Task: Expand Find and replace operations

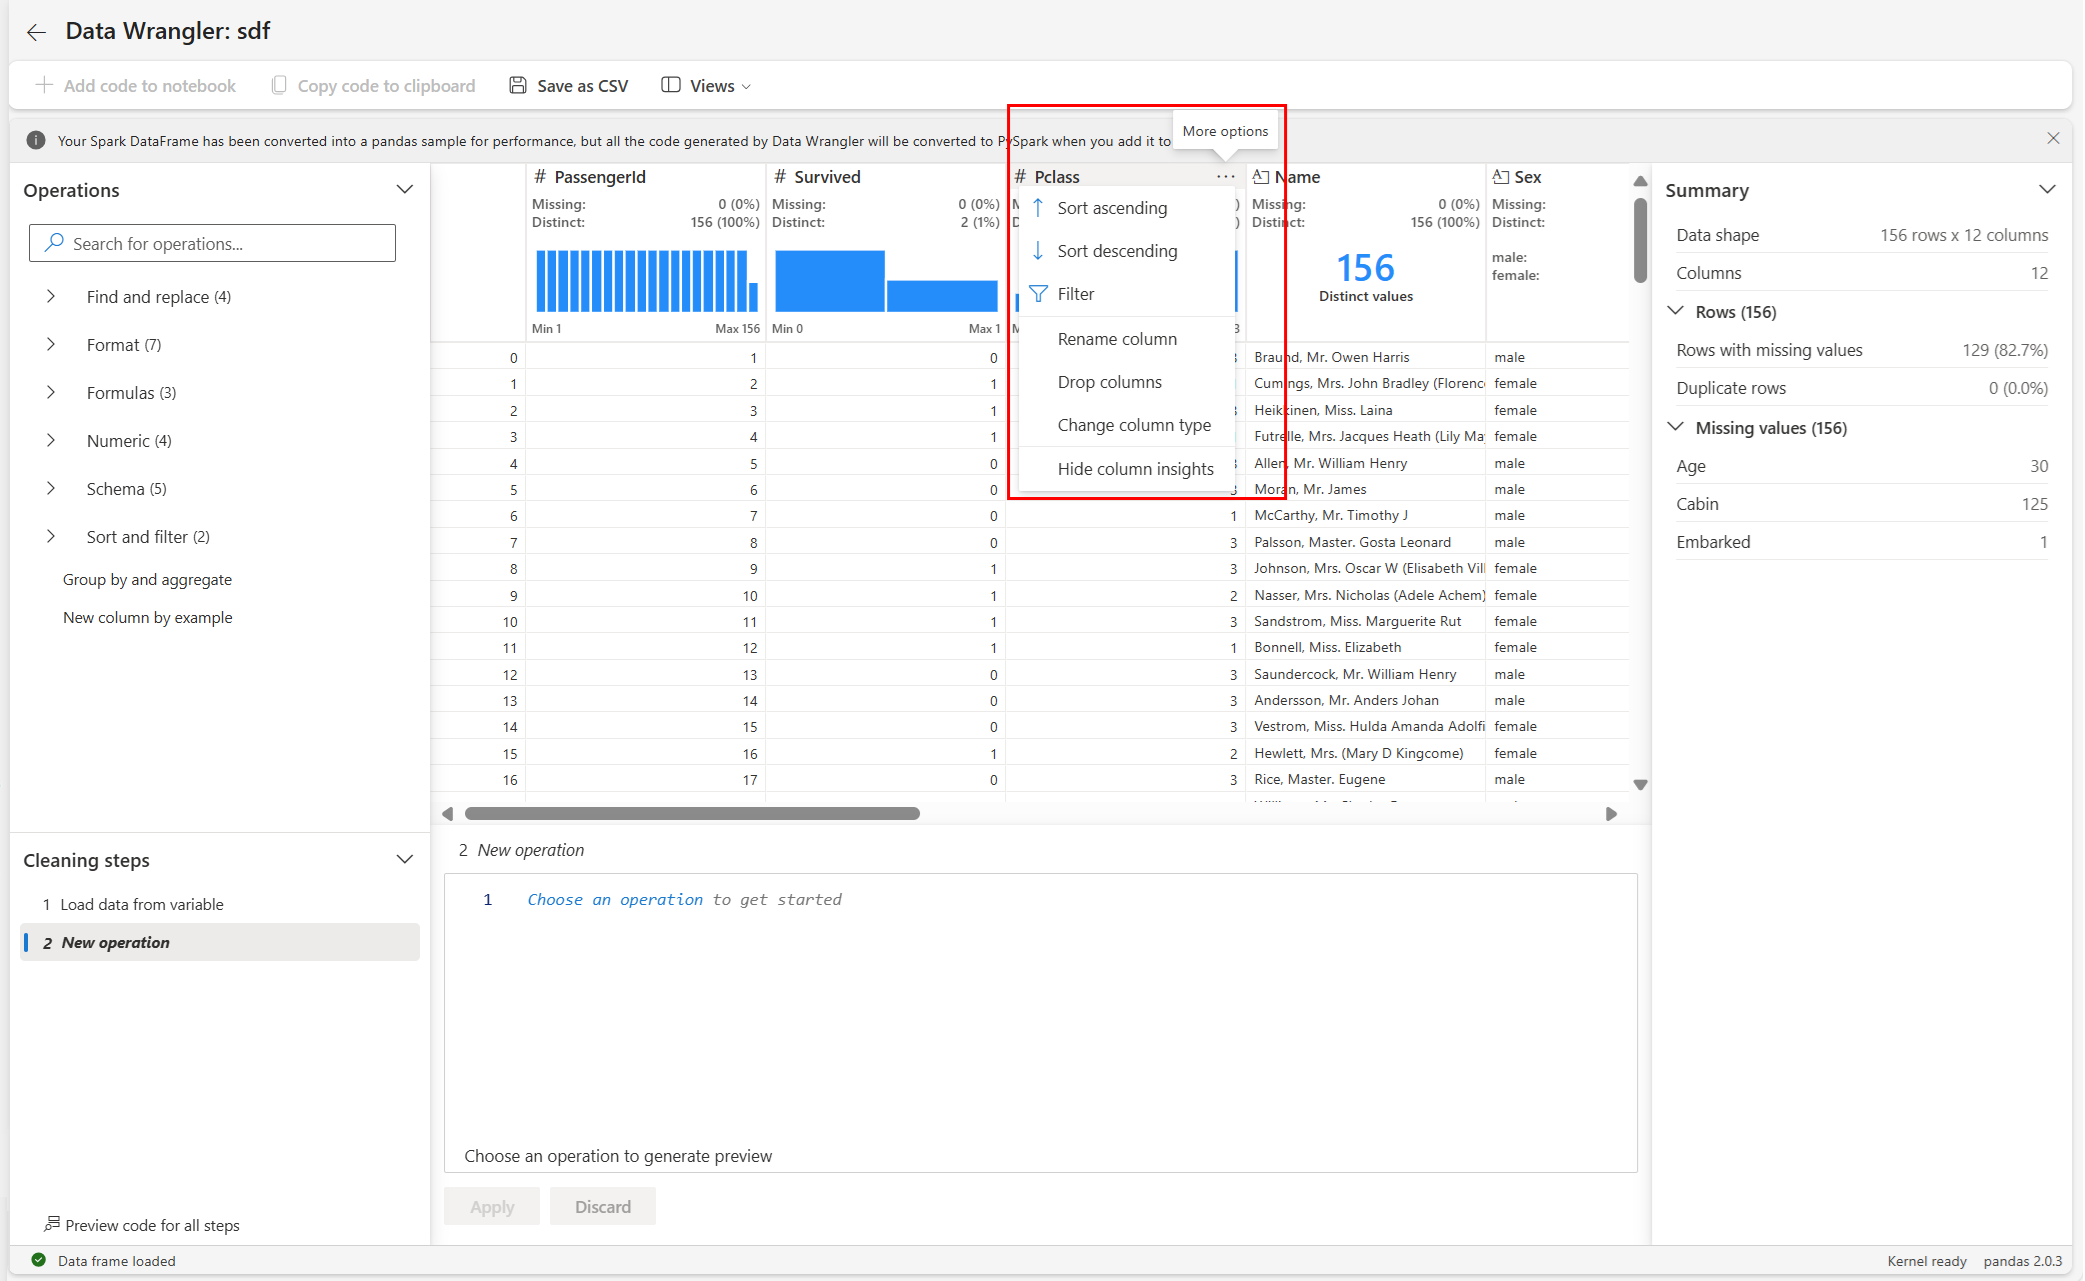Action: tap(51, 297)
